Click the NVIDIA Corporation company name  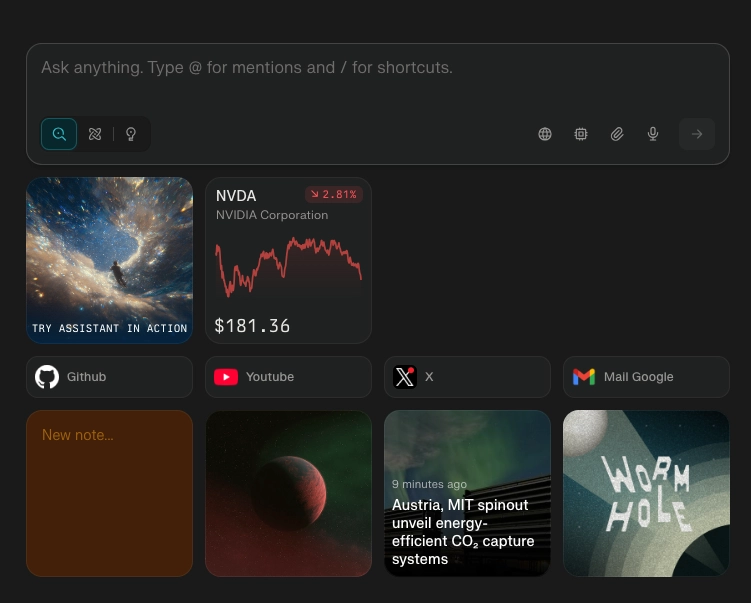pyautogui.click(x=272, y=215)
